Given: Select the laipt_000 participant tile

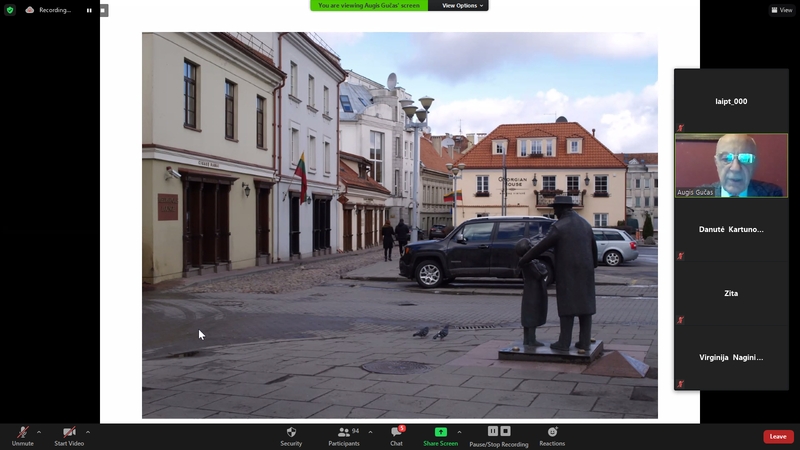Looking at the screenshot, I should pos(730,101).
